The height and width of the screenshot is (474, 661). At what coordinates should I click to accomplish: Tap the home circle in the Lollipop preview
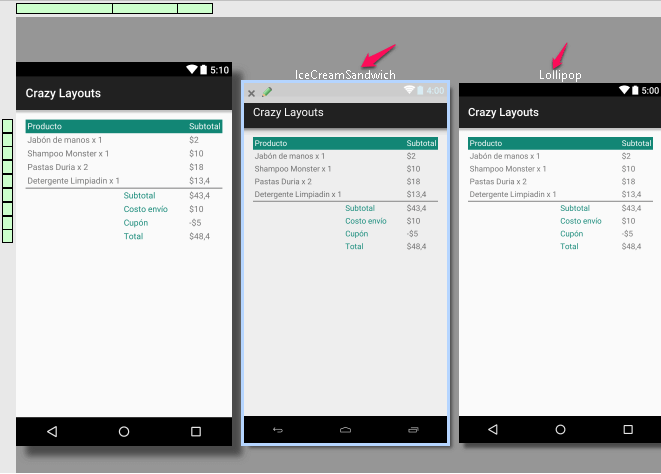point(560,429)
